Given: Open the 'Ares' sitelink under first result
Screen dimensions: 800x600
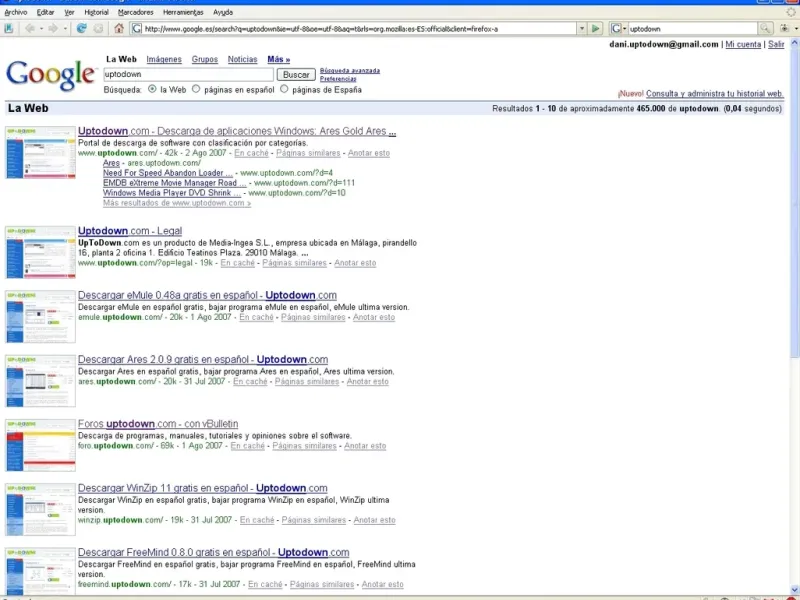Looking at the screenshot, I should point(111,163).
